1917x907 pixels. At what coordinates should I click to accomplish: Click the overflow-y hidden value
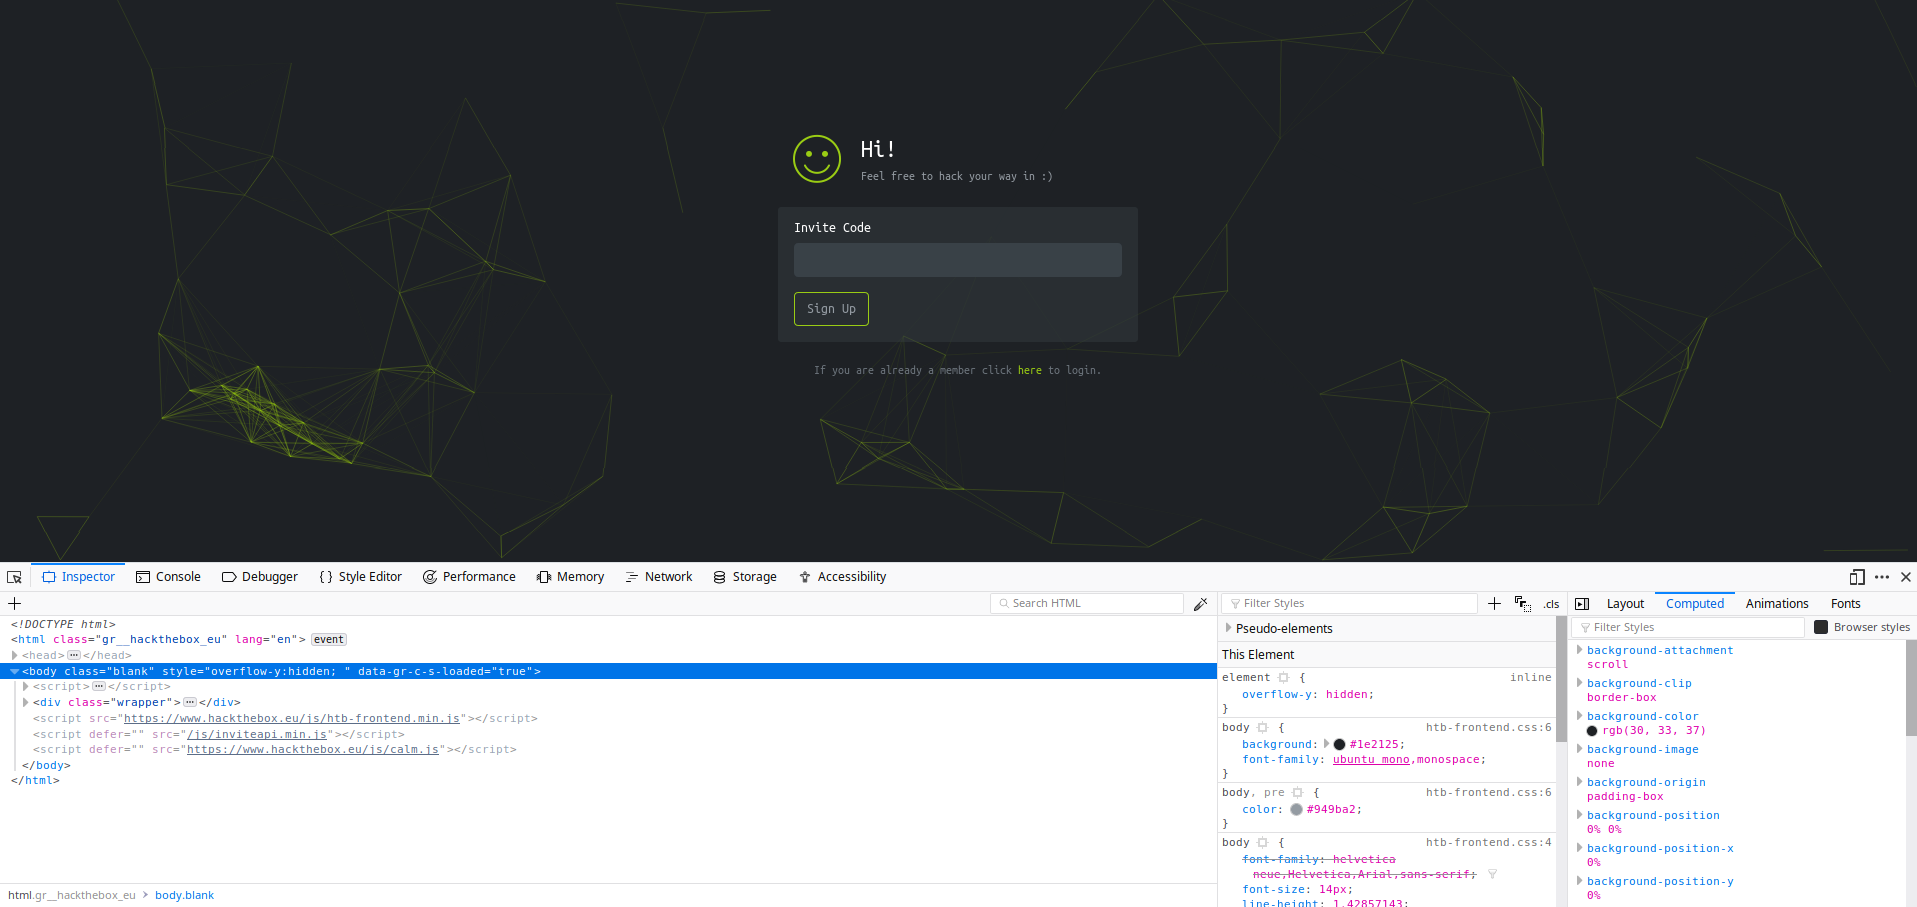(1348, 695)
